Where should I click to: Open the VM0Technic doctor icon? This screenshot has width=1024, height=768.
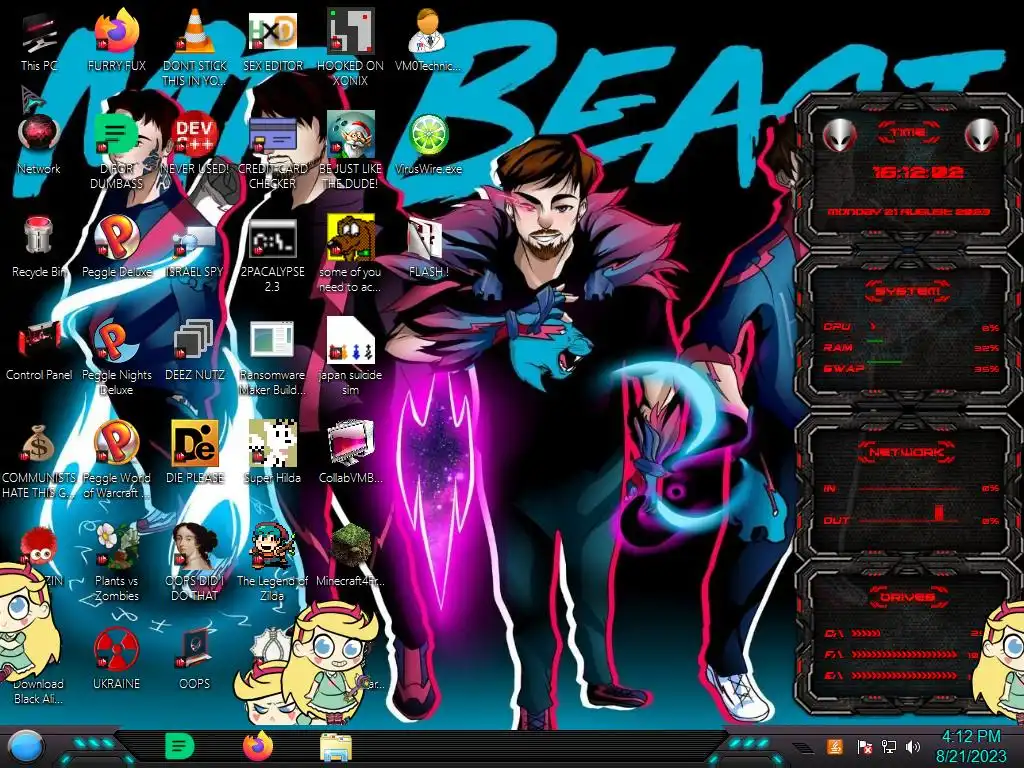tap(428, 42)
